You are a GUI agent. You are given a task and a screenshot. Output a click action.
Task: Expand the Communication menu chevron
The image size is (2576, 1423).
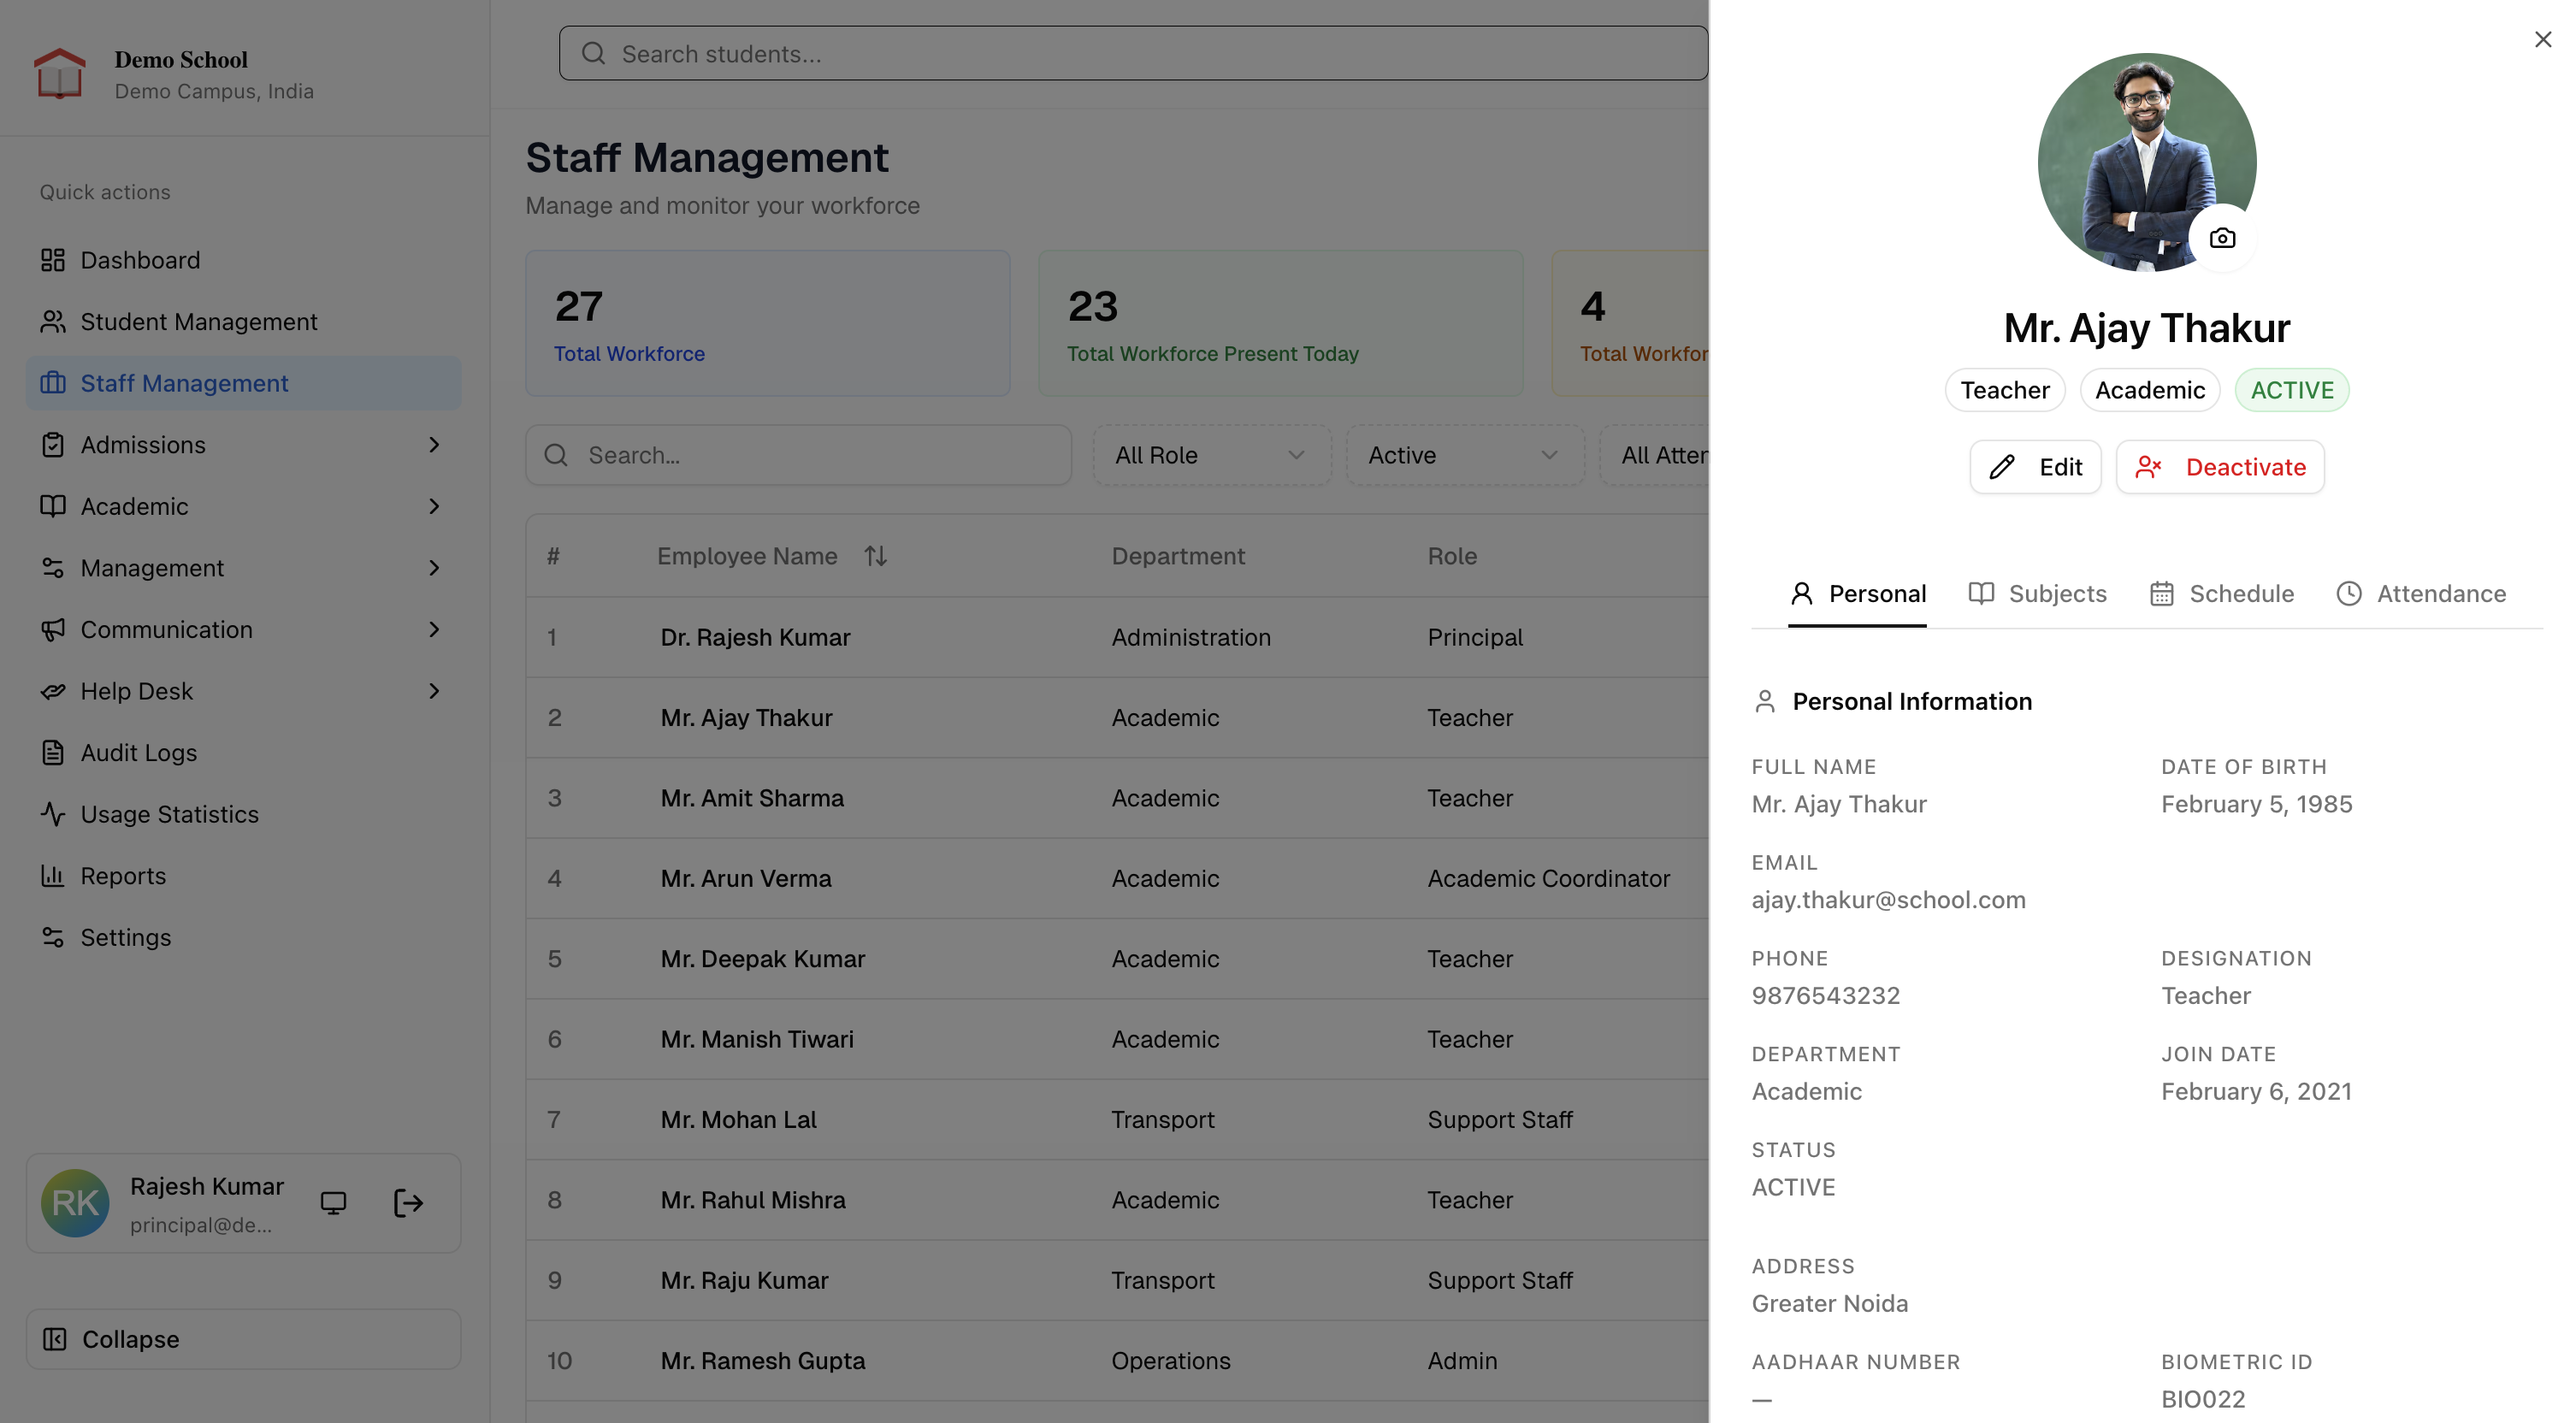coord(433,630)
